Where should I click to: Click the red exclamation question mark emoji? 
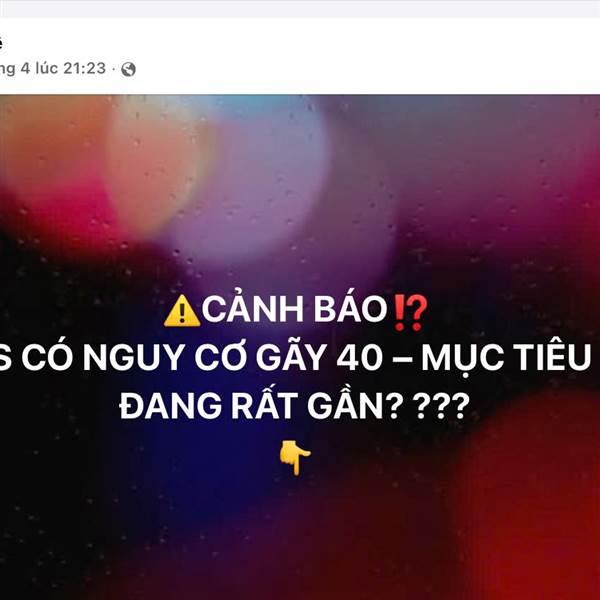coord(410,313)
